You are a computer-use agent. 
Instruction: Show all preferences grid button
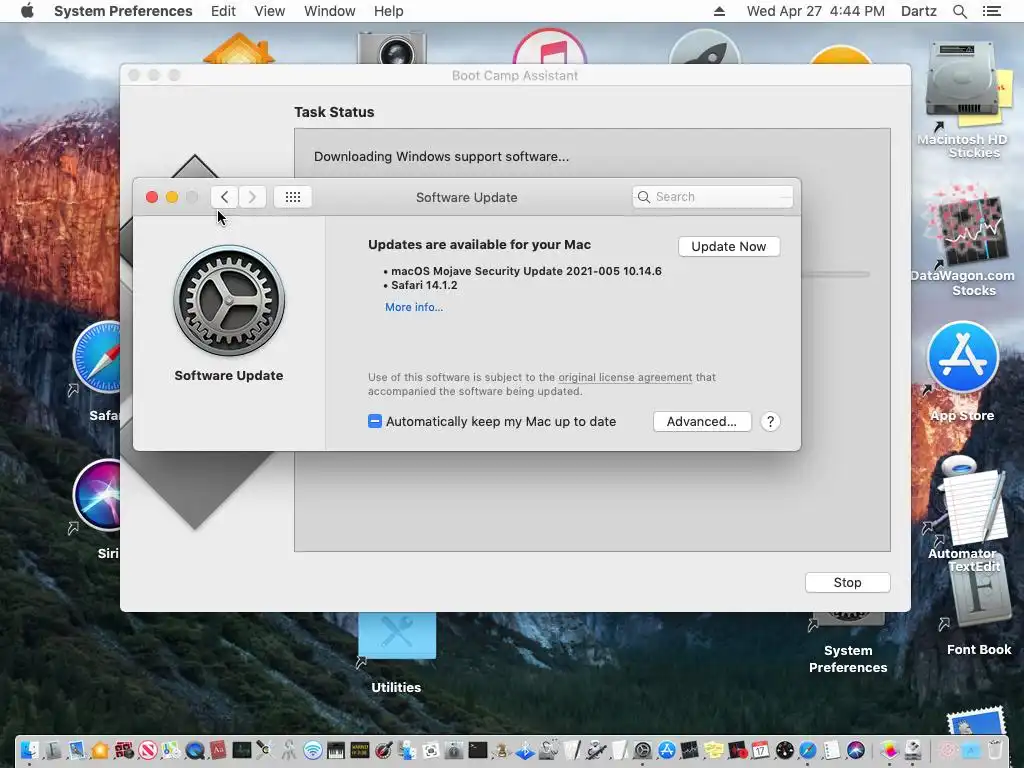[293, 197]
